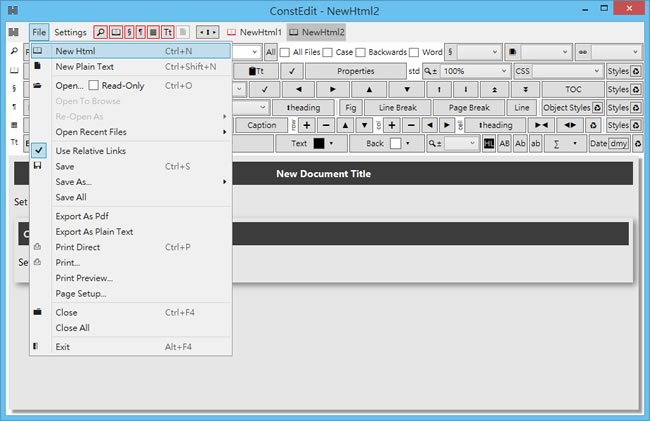
Task: Open the Back color dropdown arrow
Action: pyautogui.click(x=407, y=143)
